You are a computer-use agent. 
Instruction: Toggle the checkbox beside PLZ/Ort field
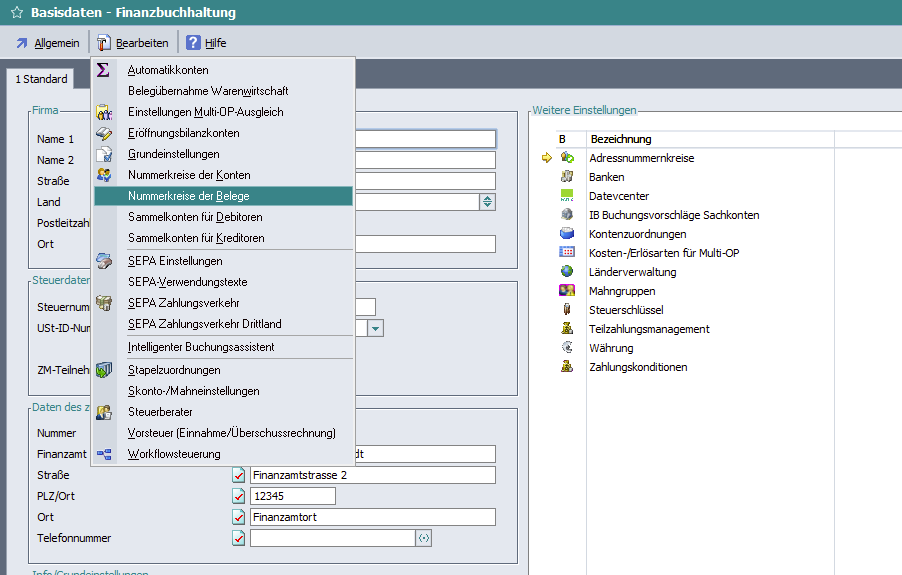pos(238,496)
